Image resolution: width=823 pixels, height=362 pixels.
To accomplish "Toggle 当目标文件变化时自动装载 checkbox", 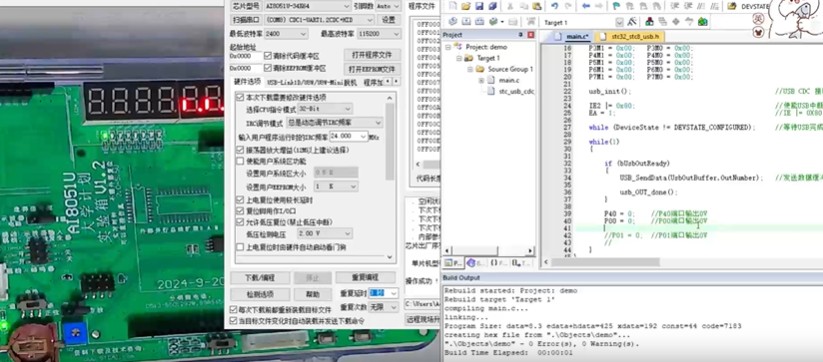I will pyautogui.click(x=234, y=321).
